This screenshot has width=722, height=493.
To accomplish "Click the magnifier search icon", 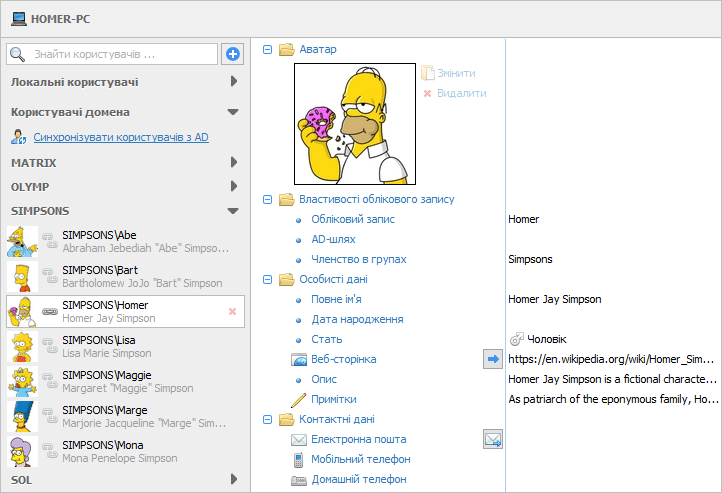I will pyautogui.click(x=17, y=54).
